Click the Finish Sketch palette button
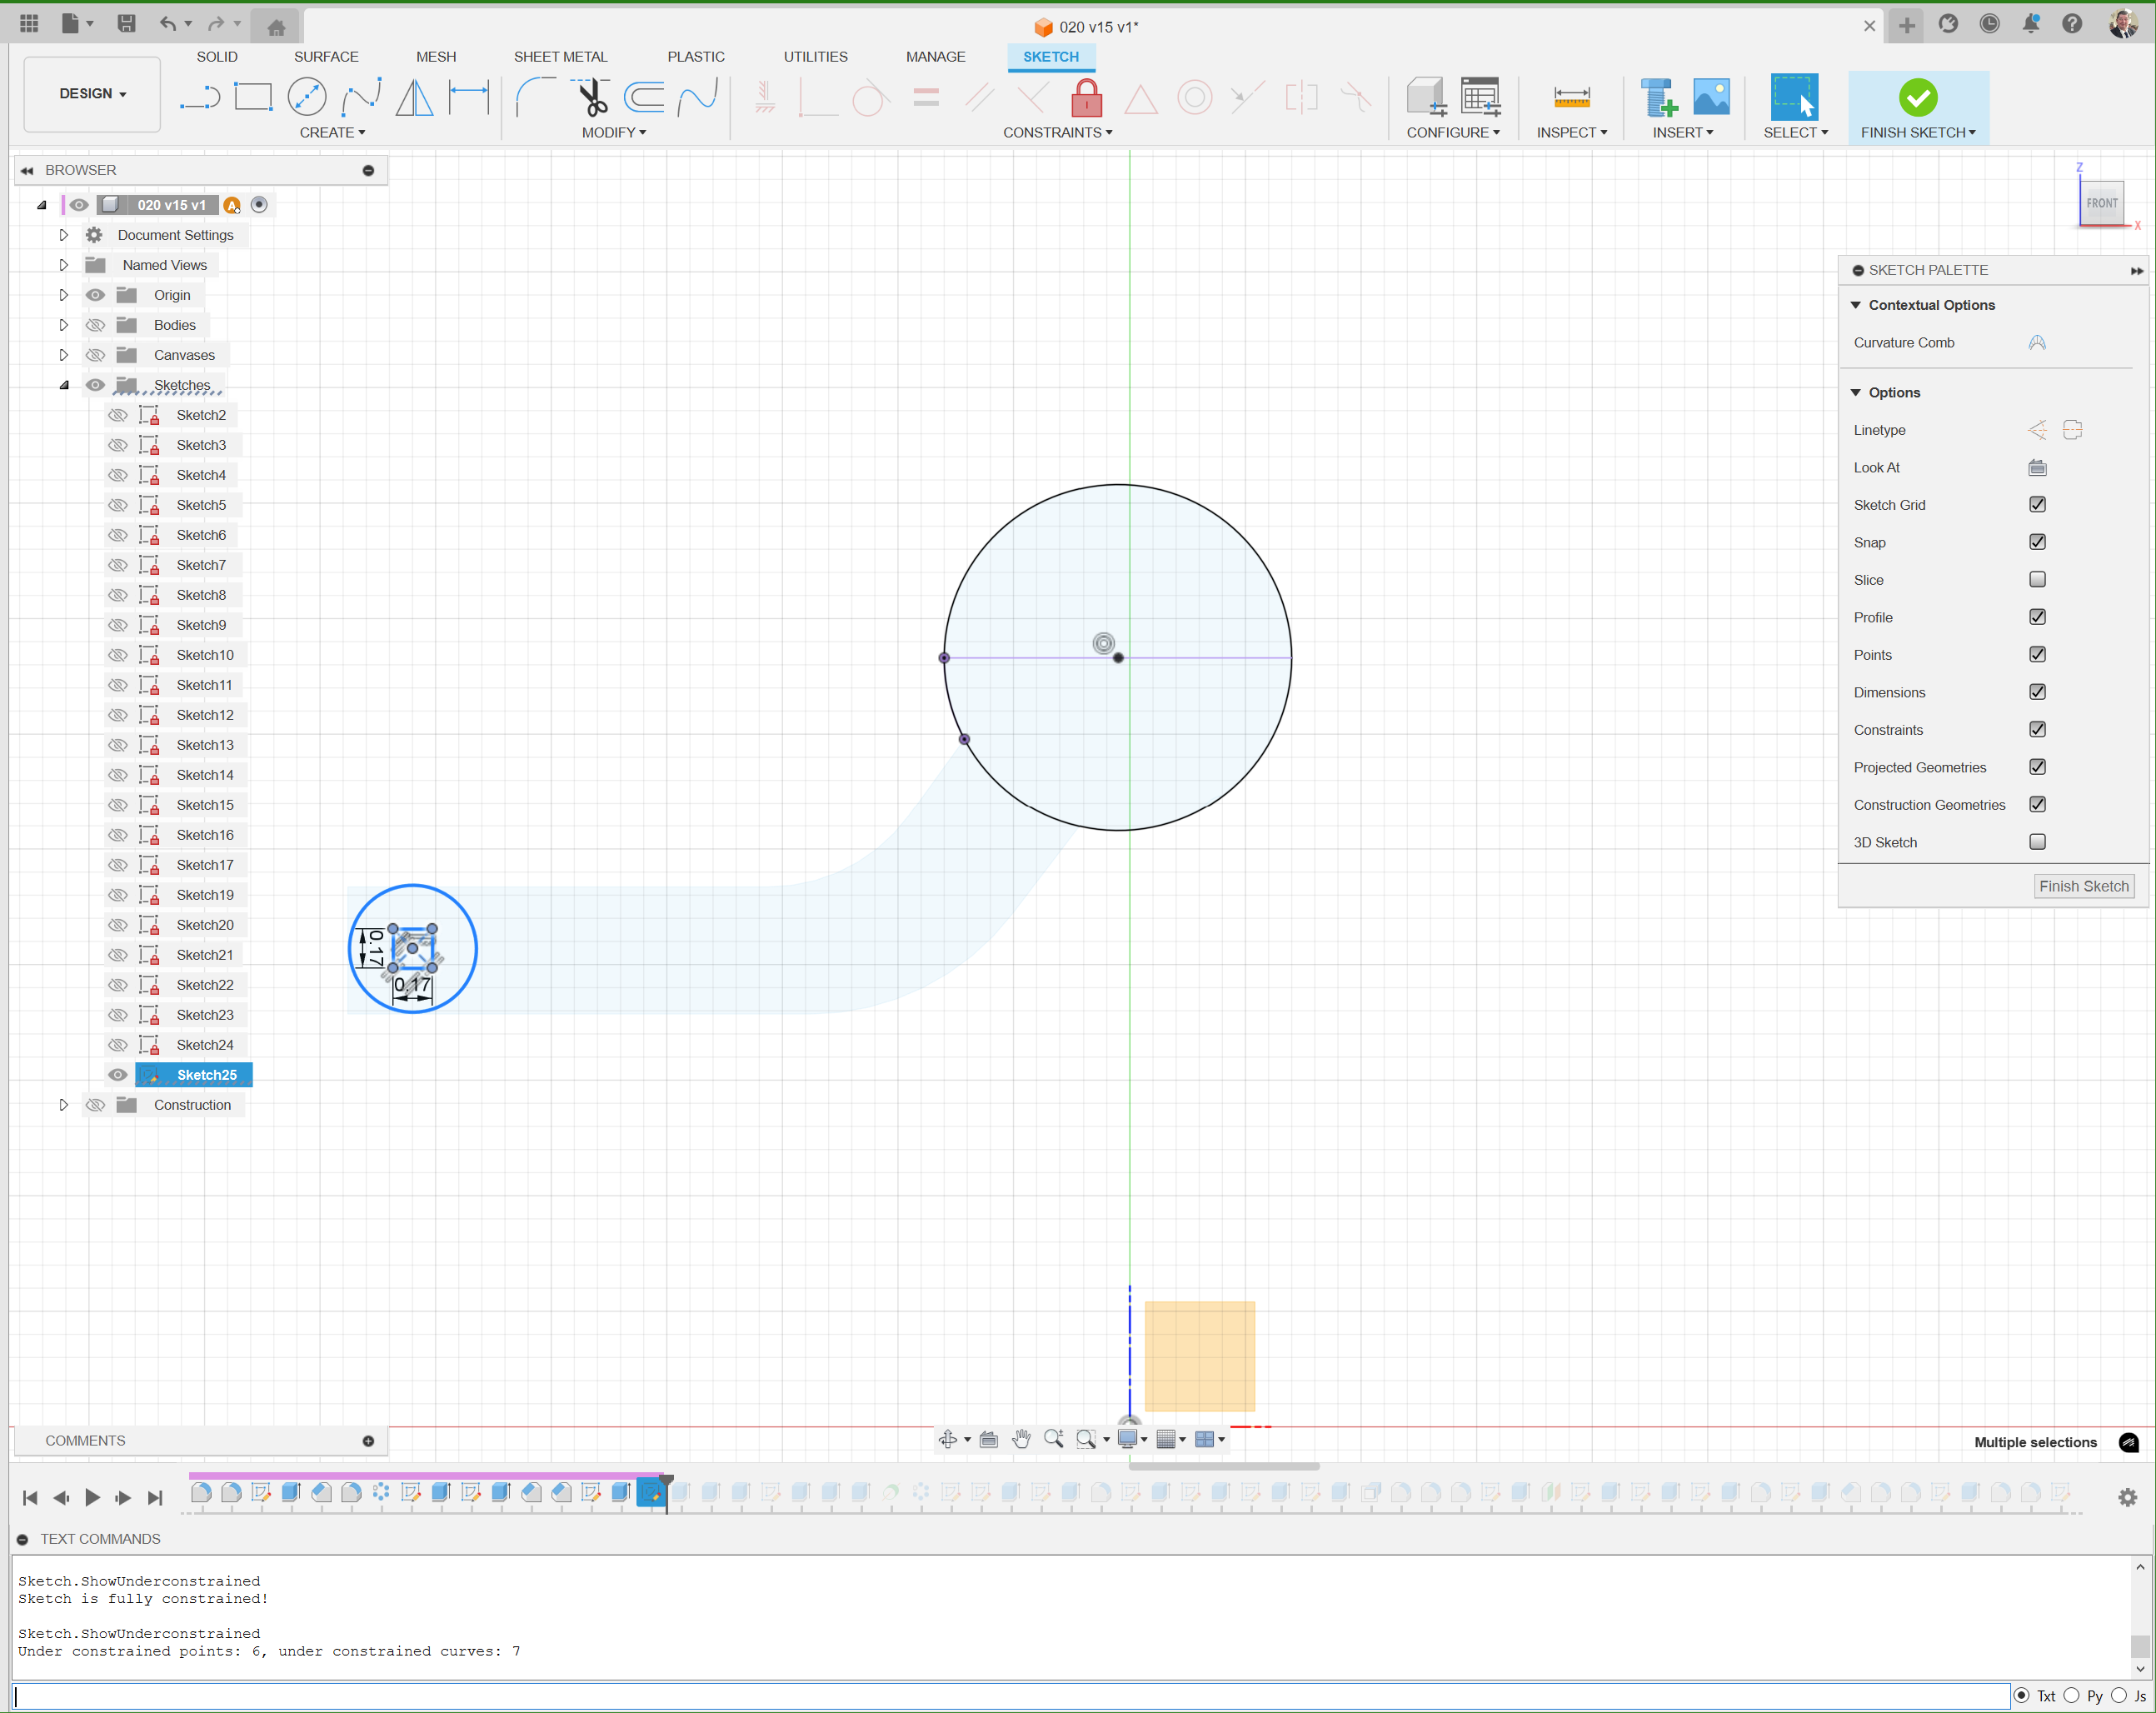This screenshot has width=2156, height=1713. click(x=2083, y=886)
